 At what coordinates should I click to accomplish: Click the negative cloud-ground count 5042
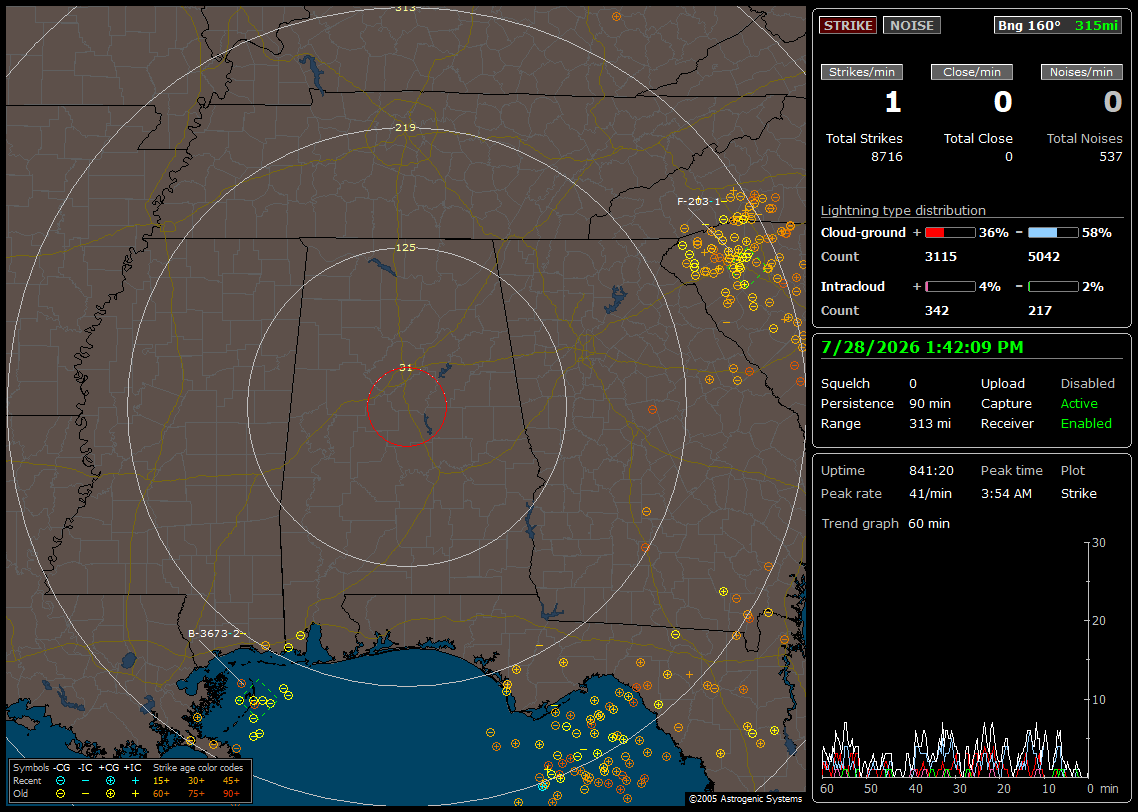(1044, 257)
